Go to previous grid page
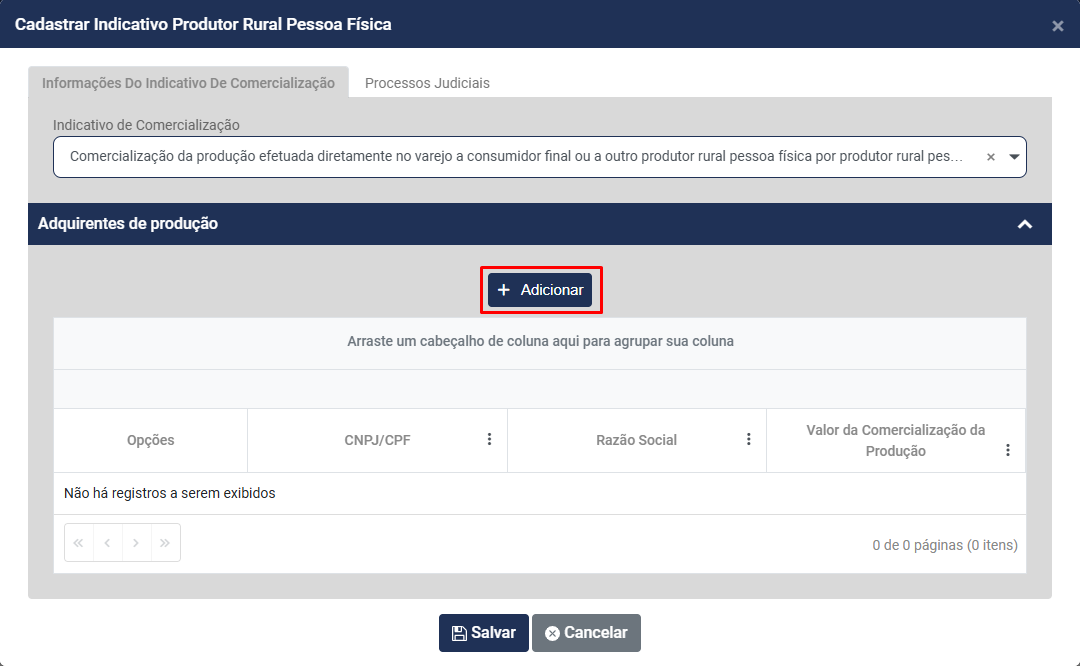1080x666 pixels. (x=107, y=543)
